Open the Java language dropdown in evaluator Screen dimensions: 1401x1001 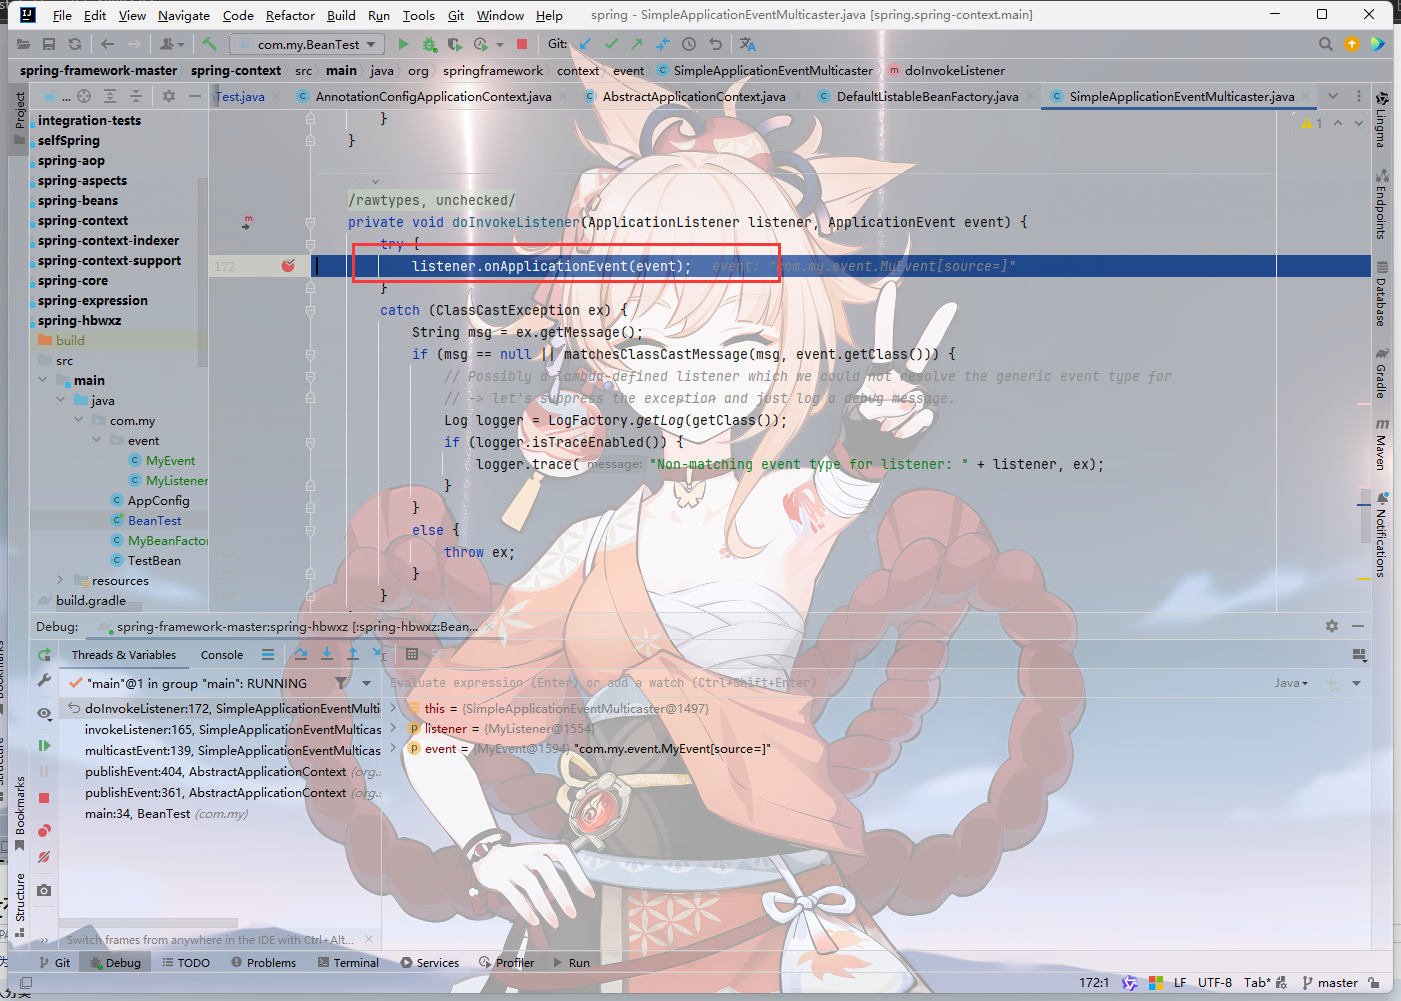pos(1291,683)
